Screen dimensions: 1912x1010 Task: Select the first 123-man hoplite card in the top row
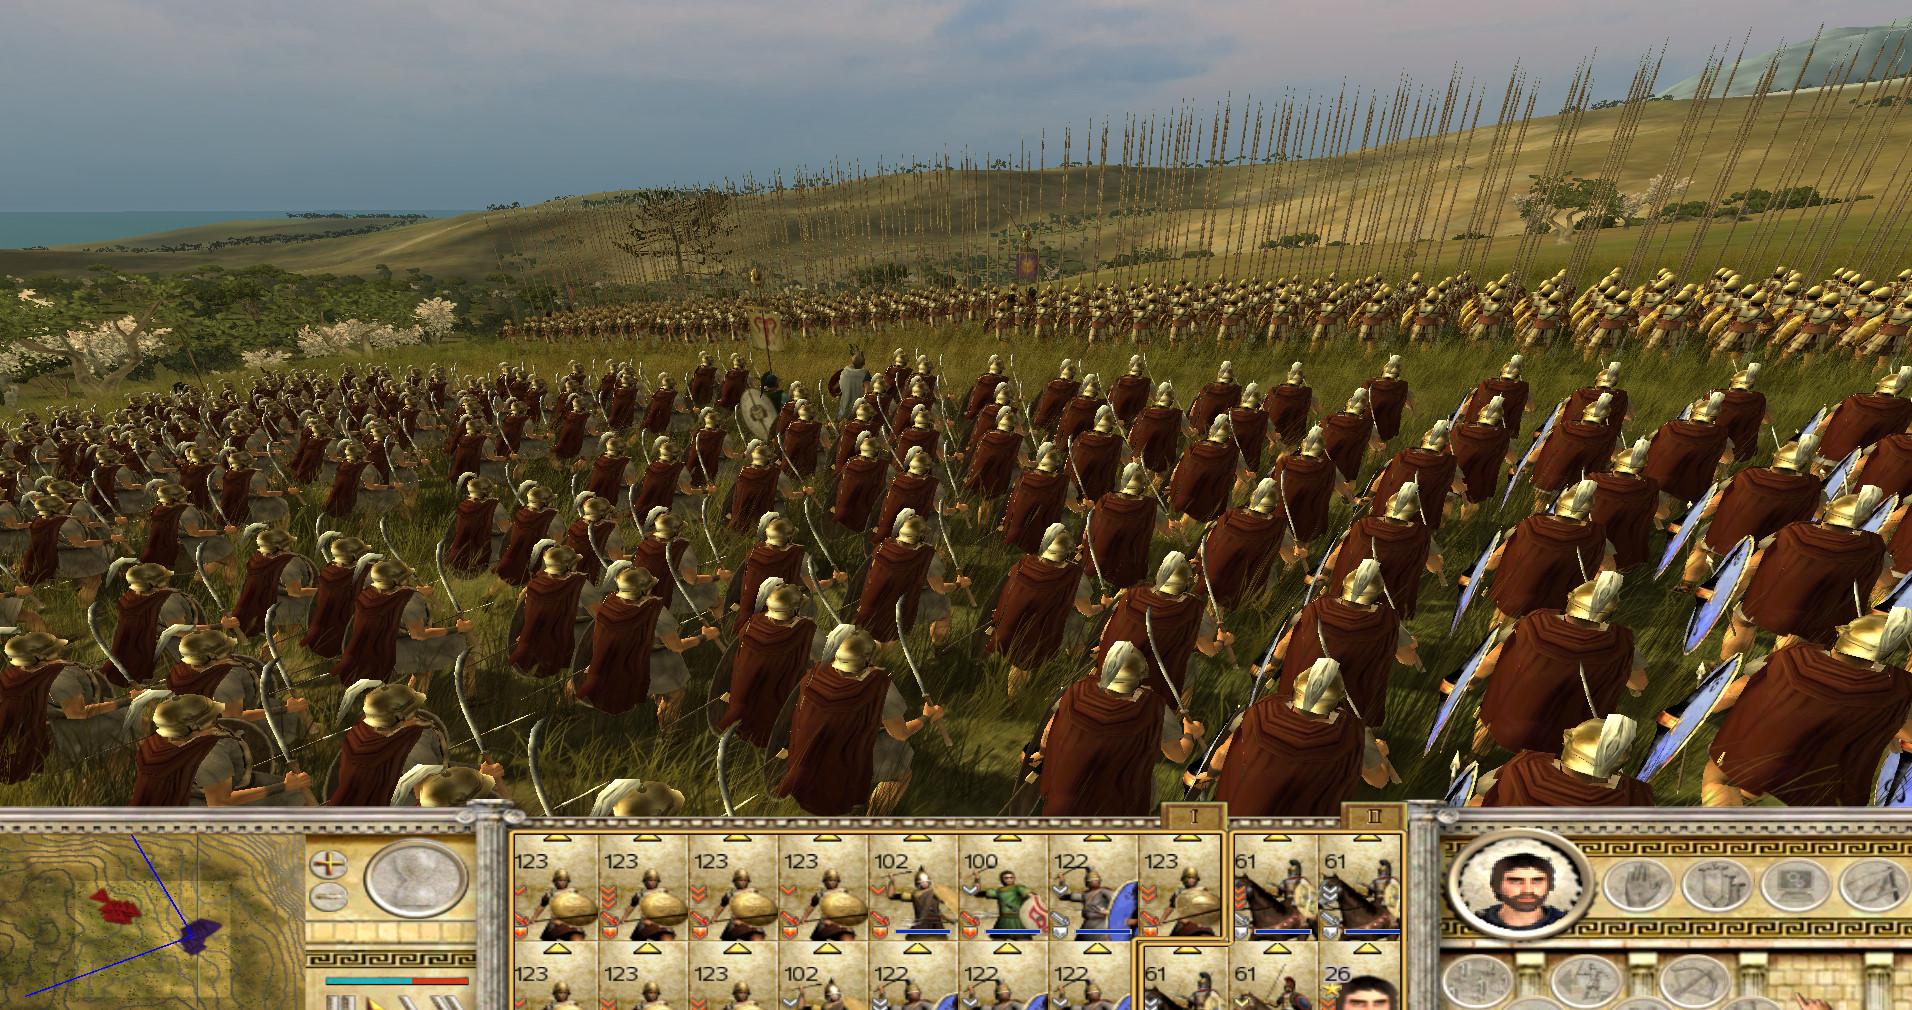pos(554,888)
